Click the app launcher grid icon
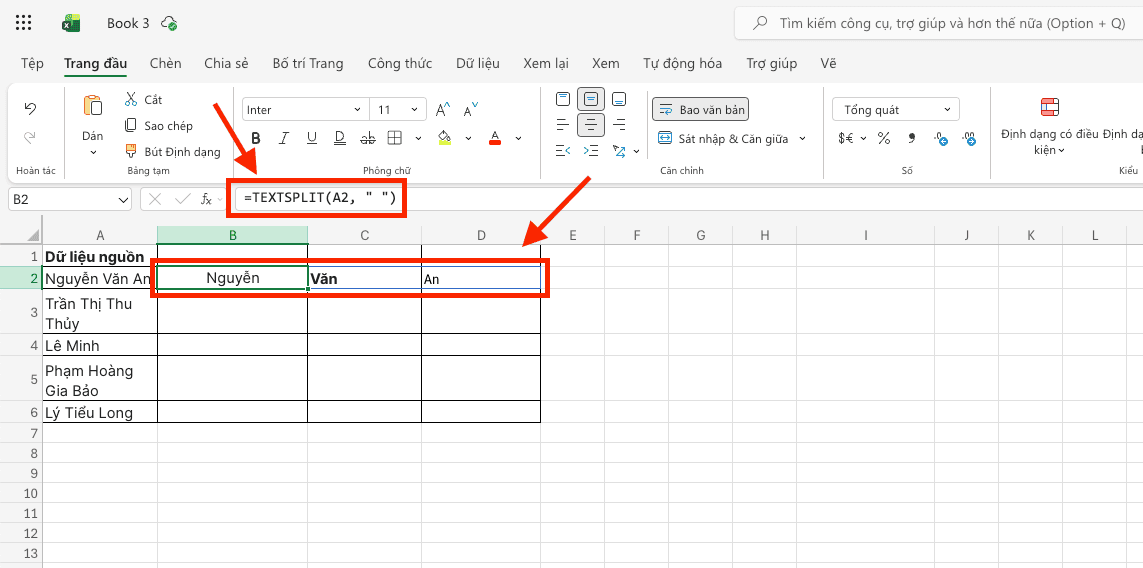Image resolution: width=1143 pixels, height=568 pixels. tap(24, 22)
